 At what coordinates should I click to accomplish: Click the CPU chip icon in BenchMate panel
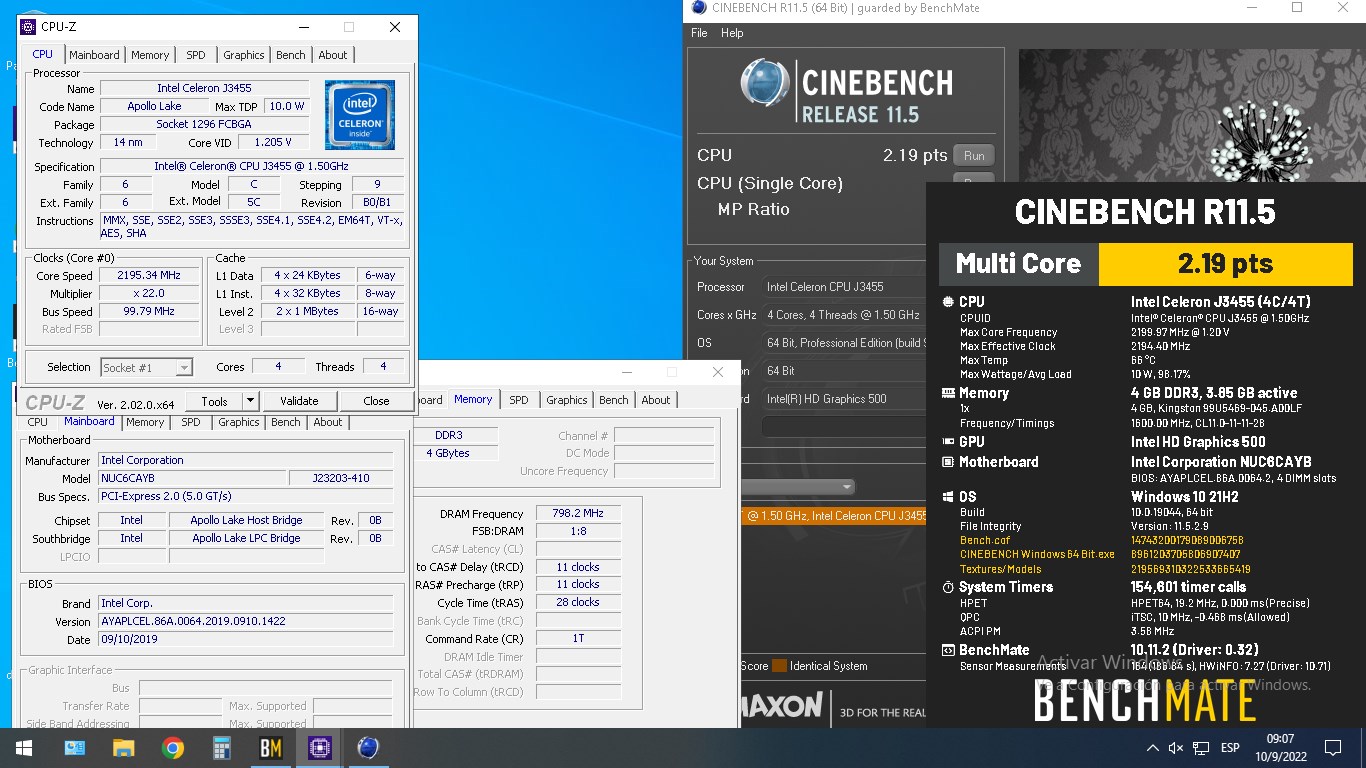(x=948, y=302)
